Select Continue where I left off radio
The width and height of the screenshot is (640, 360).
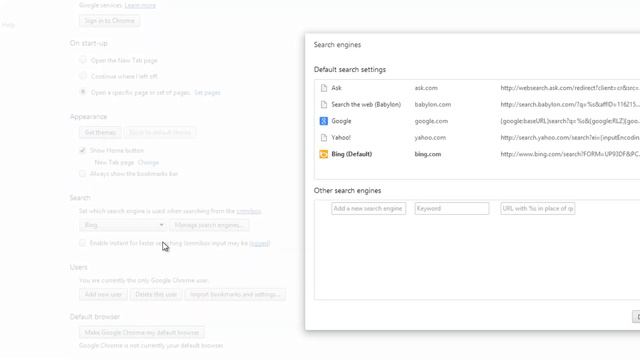point(83,76)
